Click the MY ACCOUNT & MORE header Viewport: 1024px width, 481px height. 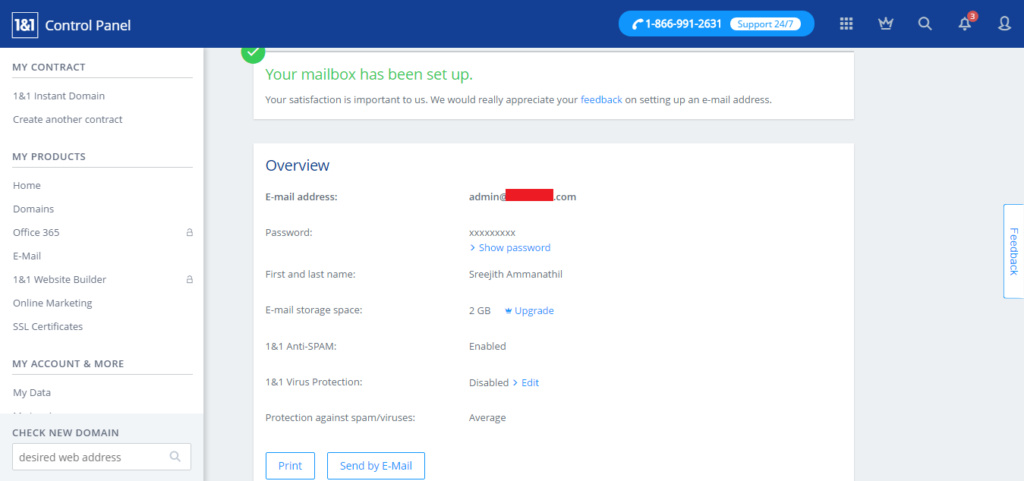click(68, 364)
